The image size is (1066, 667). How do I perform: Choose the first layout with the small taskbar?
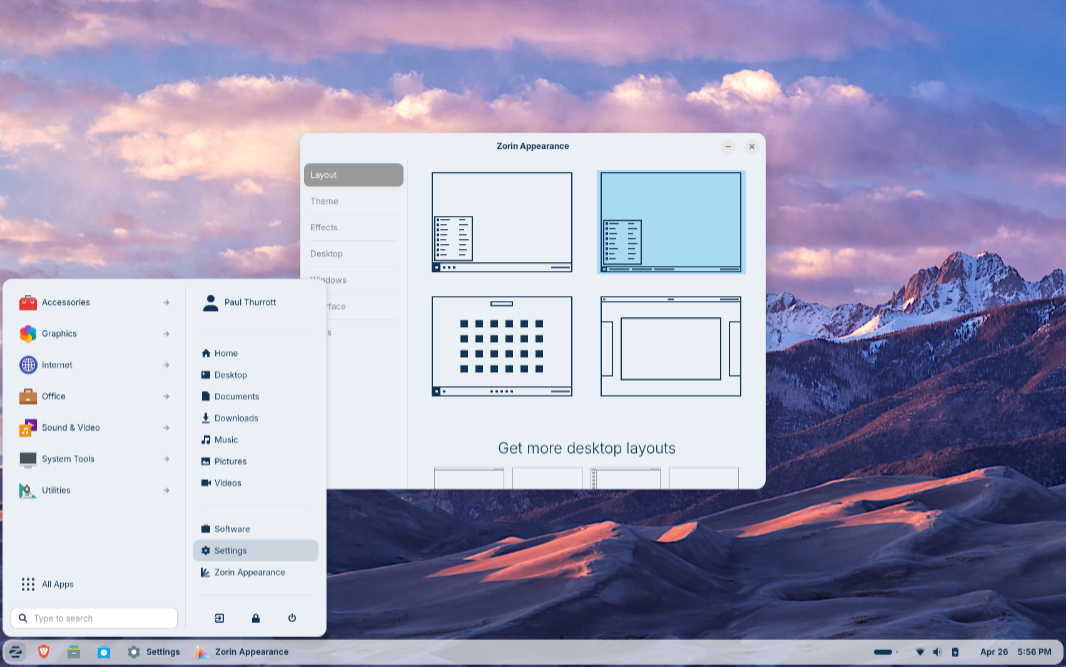coord(502,222)
